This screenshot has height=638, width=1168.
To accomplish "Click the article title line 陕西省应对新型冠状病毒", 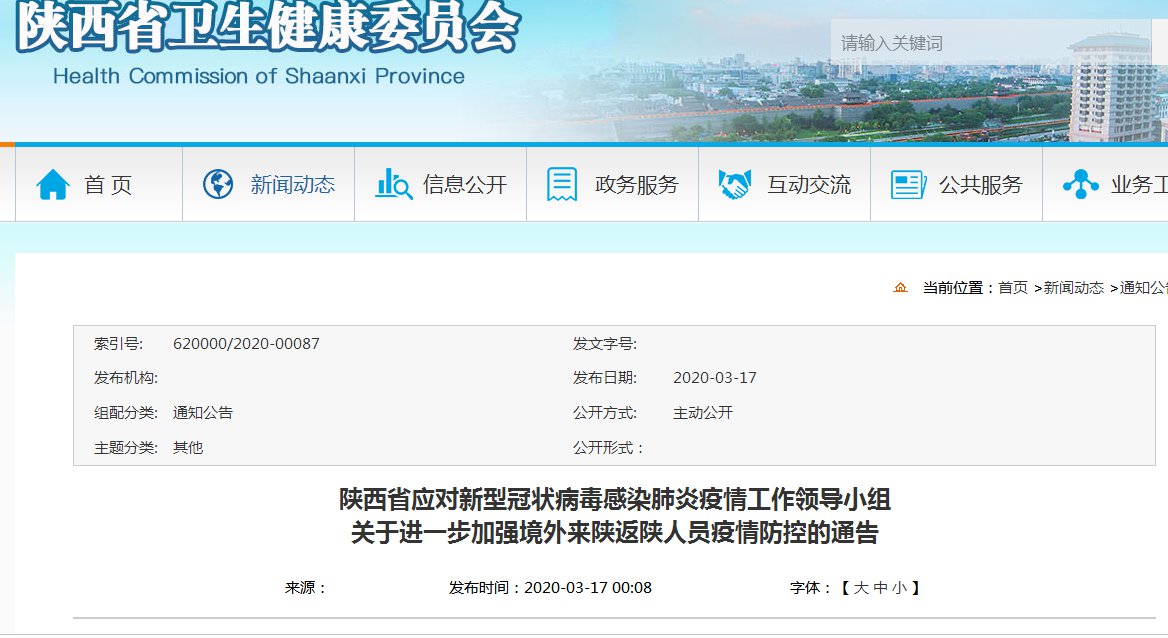I will point(615,499).
